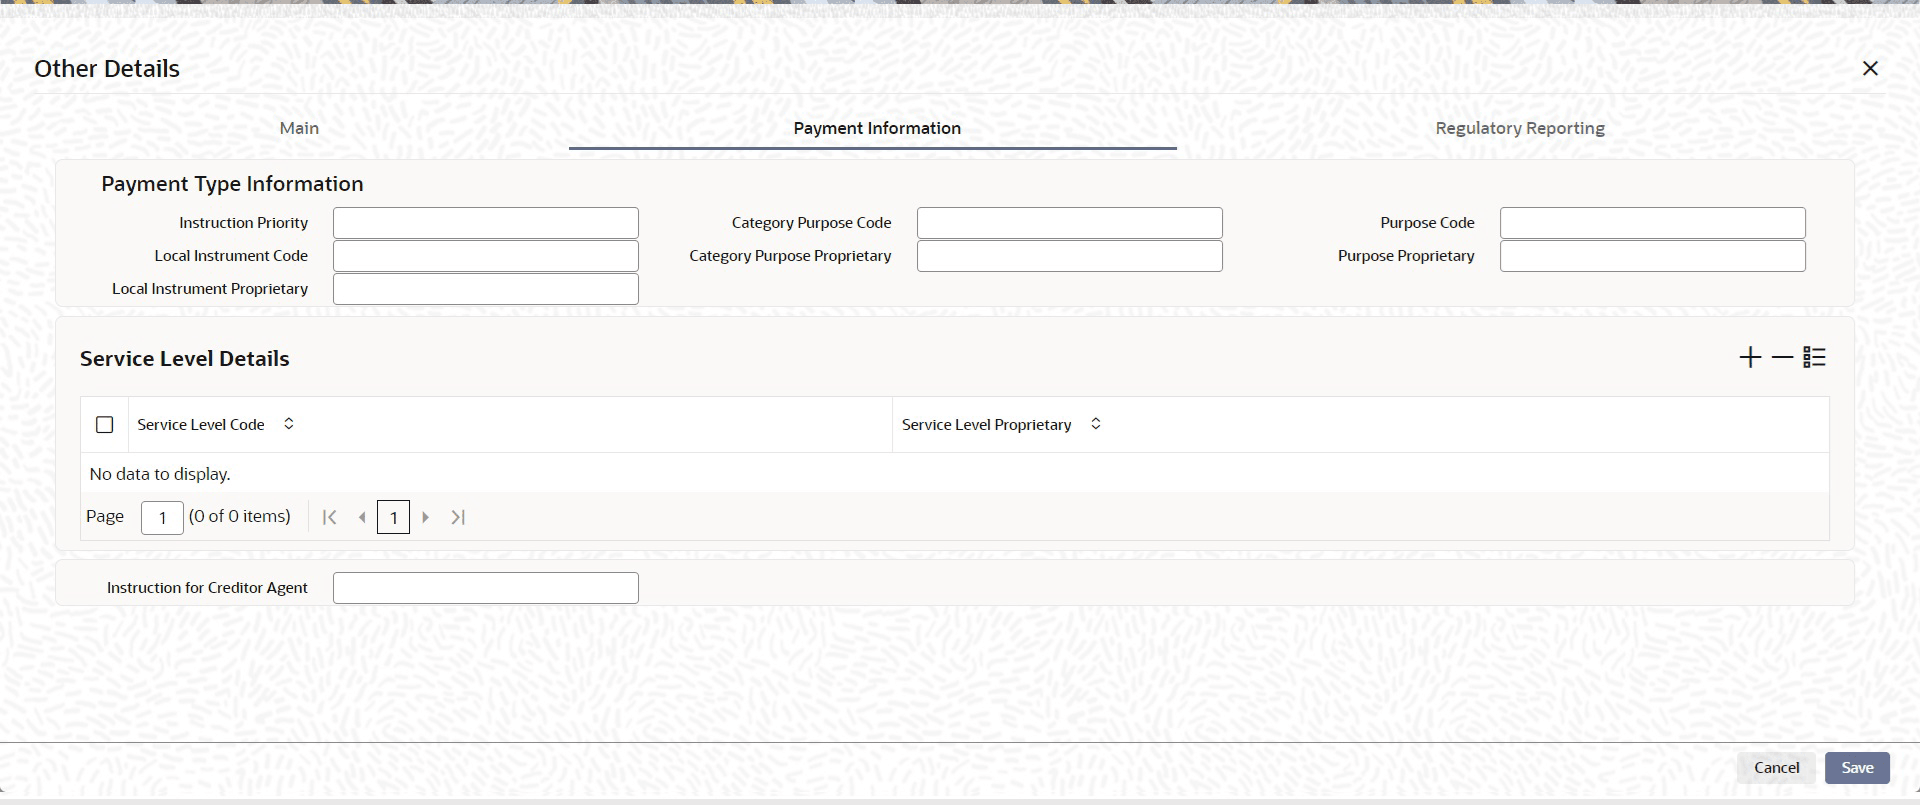Go to previous page of service levels
The height and width of the screenshot is (805, 1920).
[362, 517]
